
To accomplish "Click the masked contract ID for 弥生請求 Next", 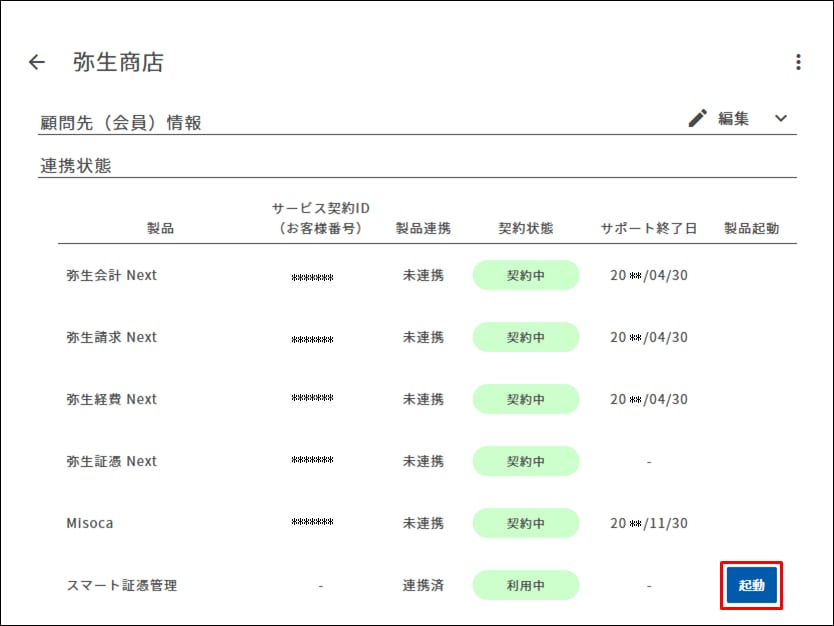I will click(x=313, y=339).
